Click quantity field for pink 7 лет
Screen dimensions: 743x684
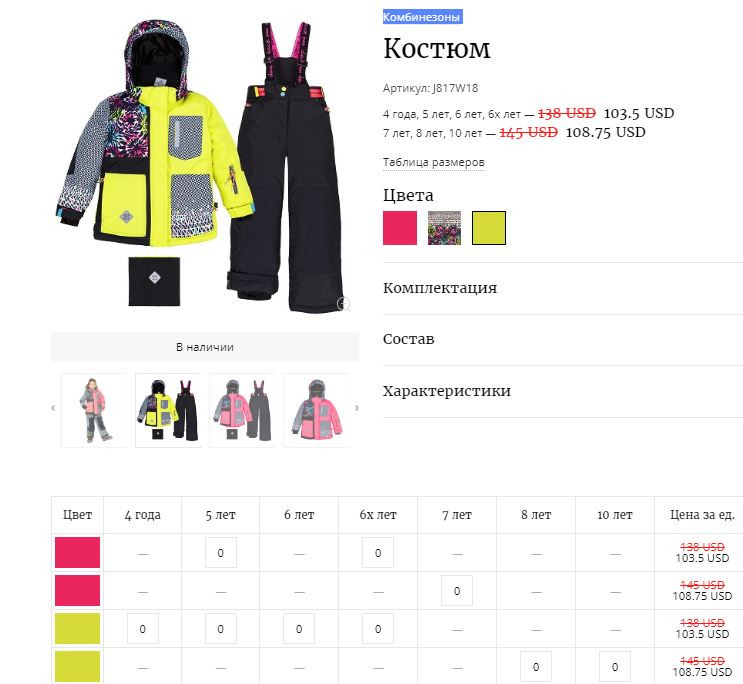click(457, 591)
